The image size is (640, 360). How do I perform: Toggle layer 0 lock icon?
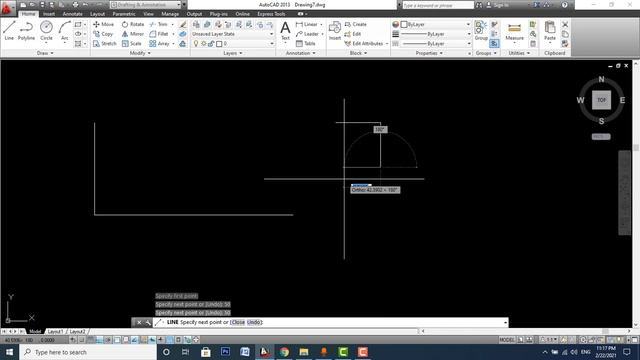211,43
